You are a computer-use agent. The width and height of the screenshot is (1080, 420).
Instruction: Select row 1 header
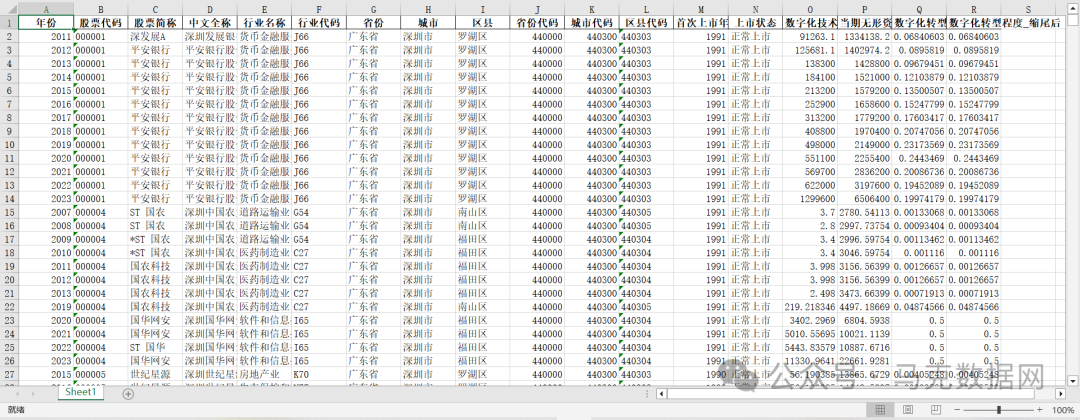(9, 23)
